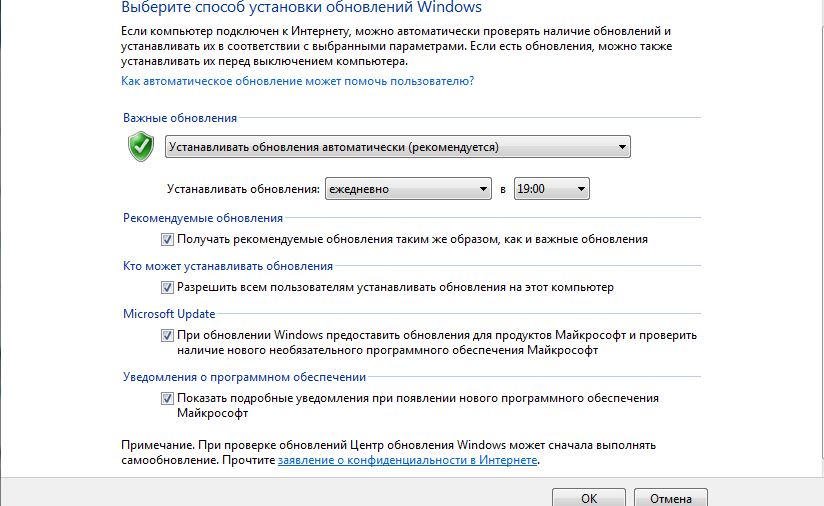
Task: Toggle 'Разрешить всем пользователям' checkbox
Action: (x=167, y=287)
